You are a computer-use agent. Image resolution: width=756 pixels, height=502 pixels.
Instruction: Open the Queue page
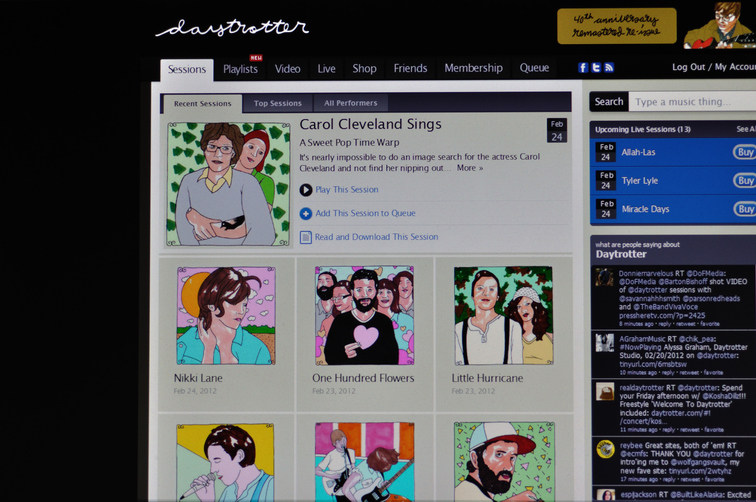tap(534, 68)
